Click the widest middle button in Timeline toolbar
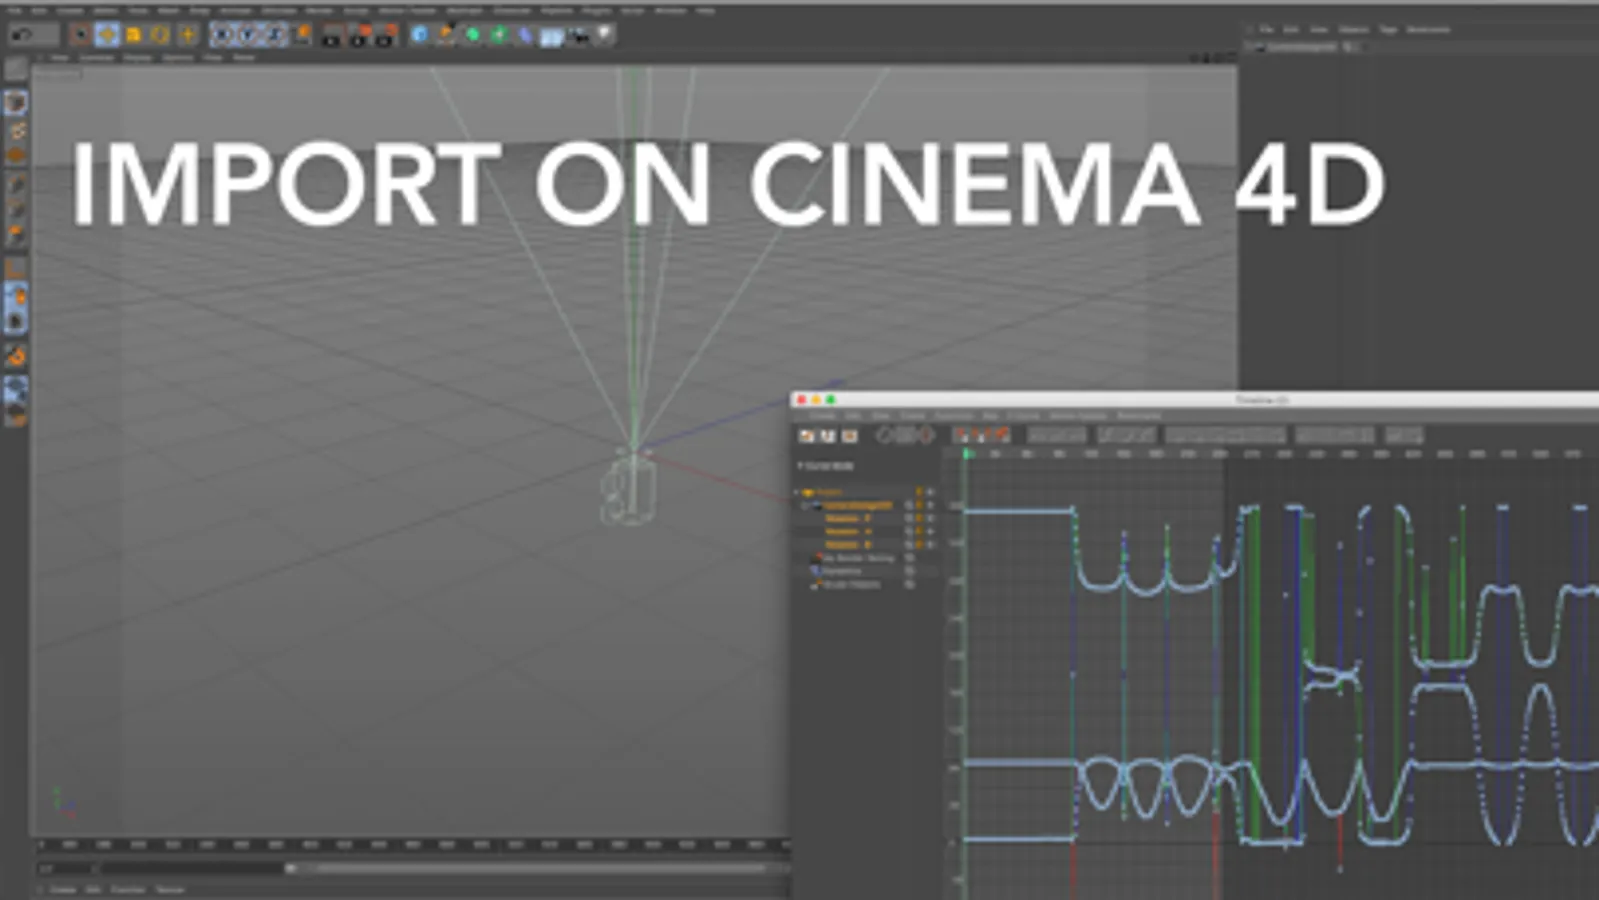 click(1225, 435)
